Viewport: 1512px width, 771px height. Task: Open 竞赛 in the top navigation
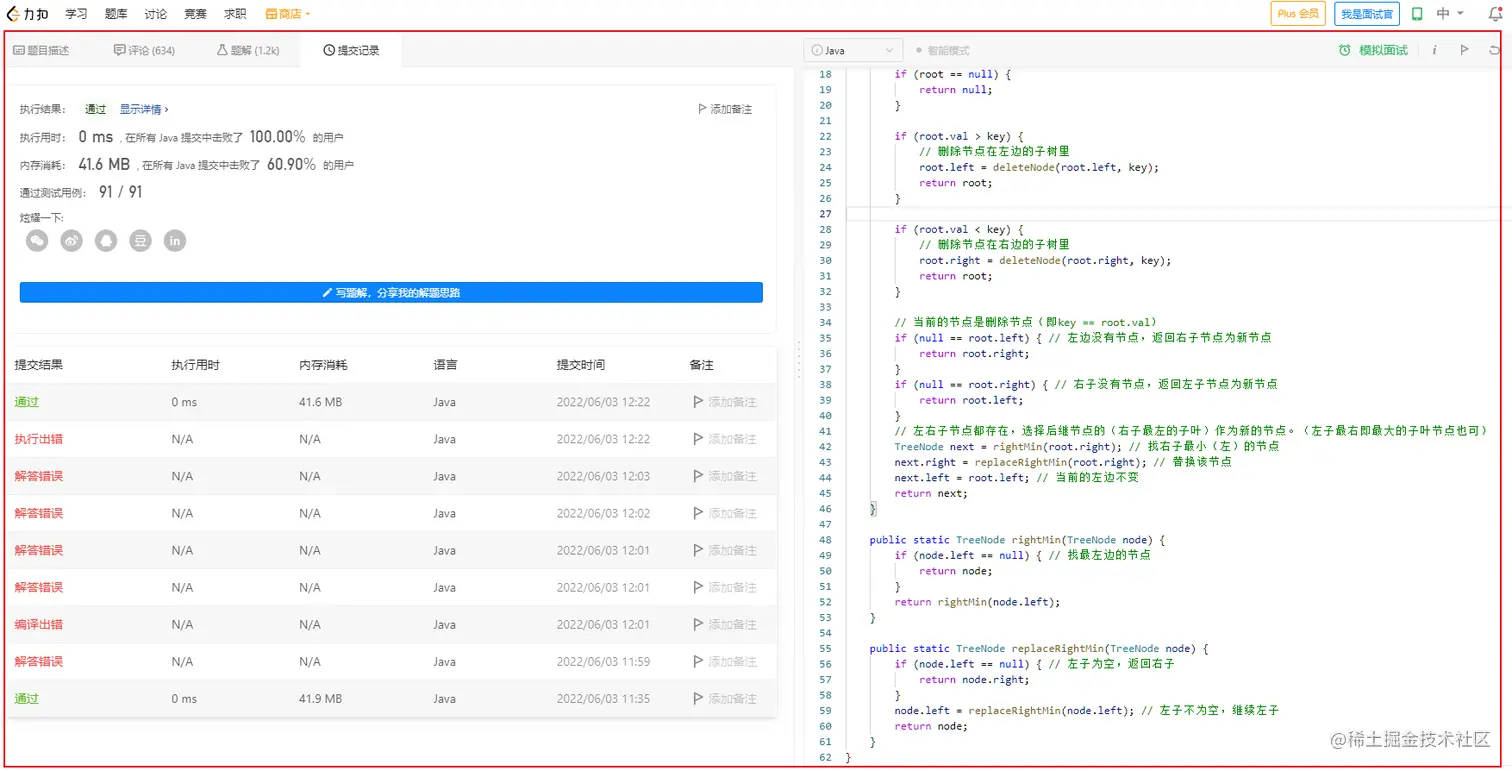pos(196,14)
